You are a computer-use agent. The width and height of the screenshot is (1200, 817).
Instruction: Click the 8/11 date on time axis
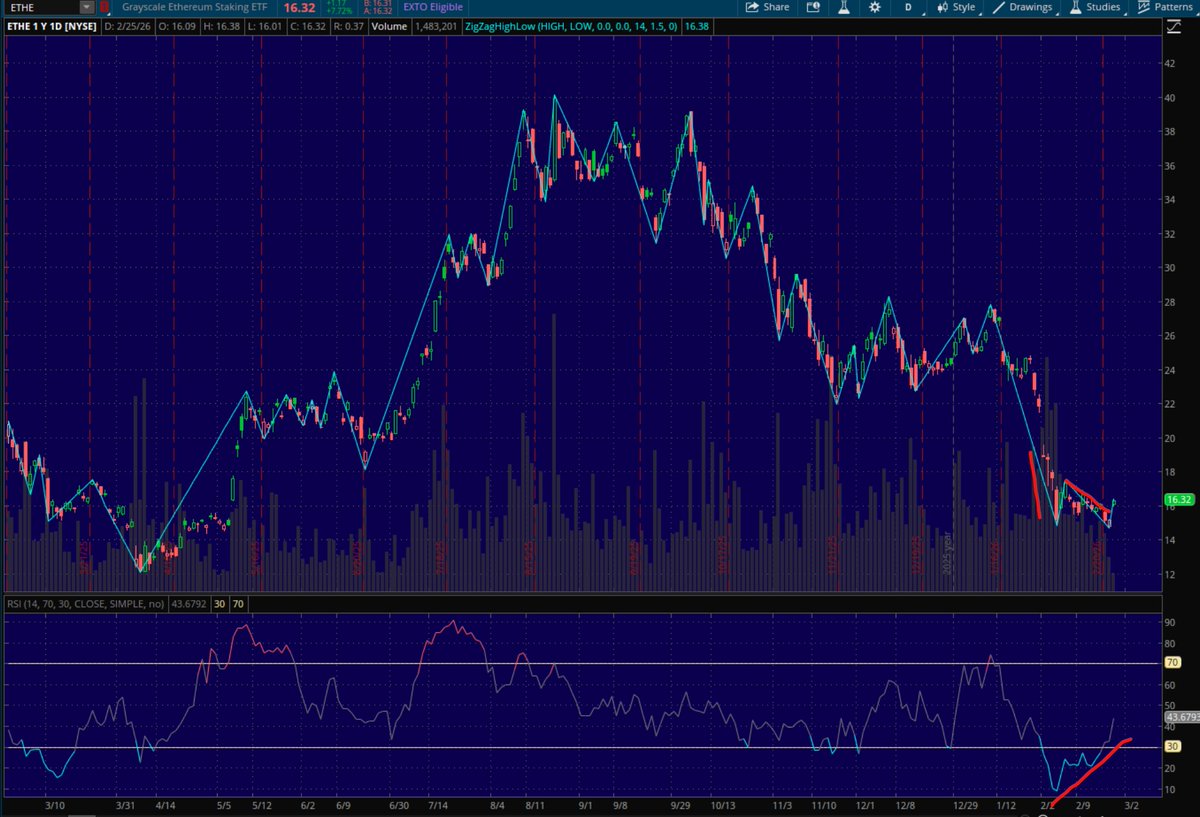534,803
